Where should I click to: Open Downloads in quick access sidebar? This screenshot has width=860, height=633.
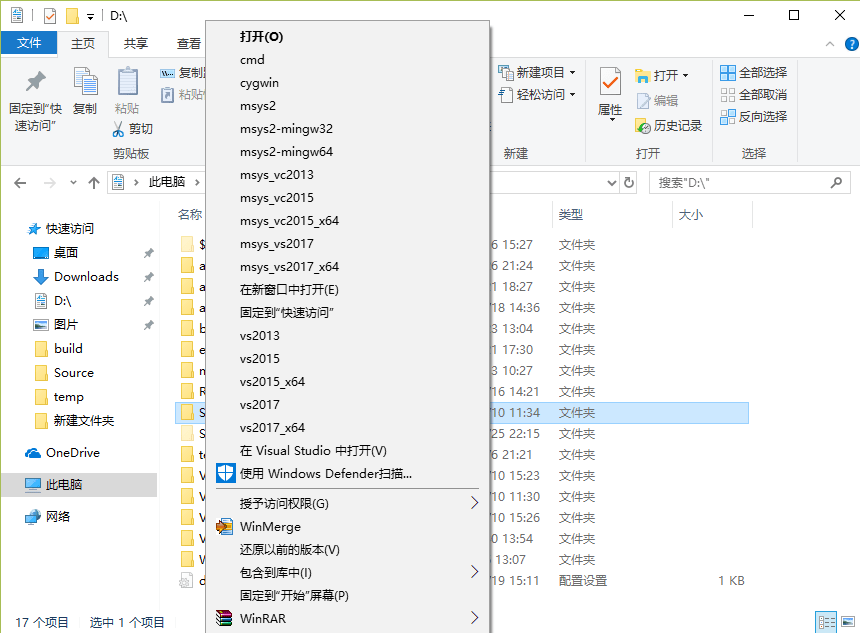[x=86, y=277]
